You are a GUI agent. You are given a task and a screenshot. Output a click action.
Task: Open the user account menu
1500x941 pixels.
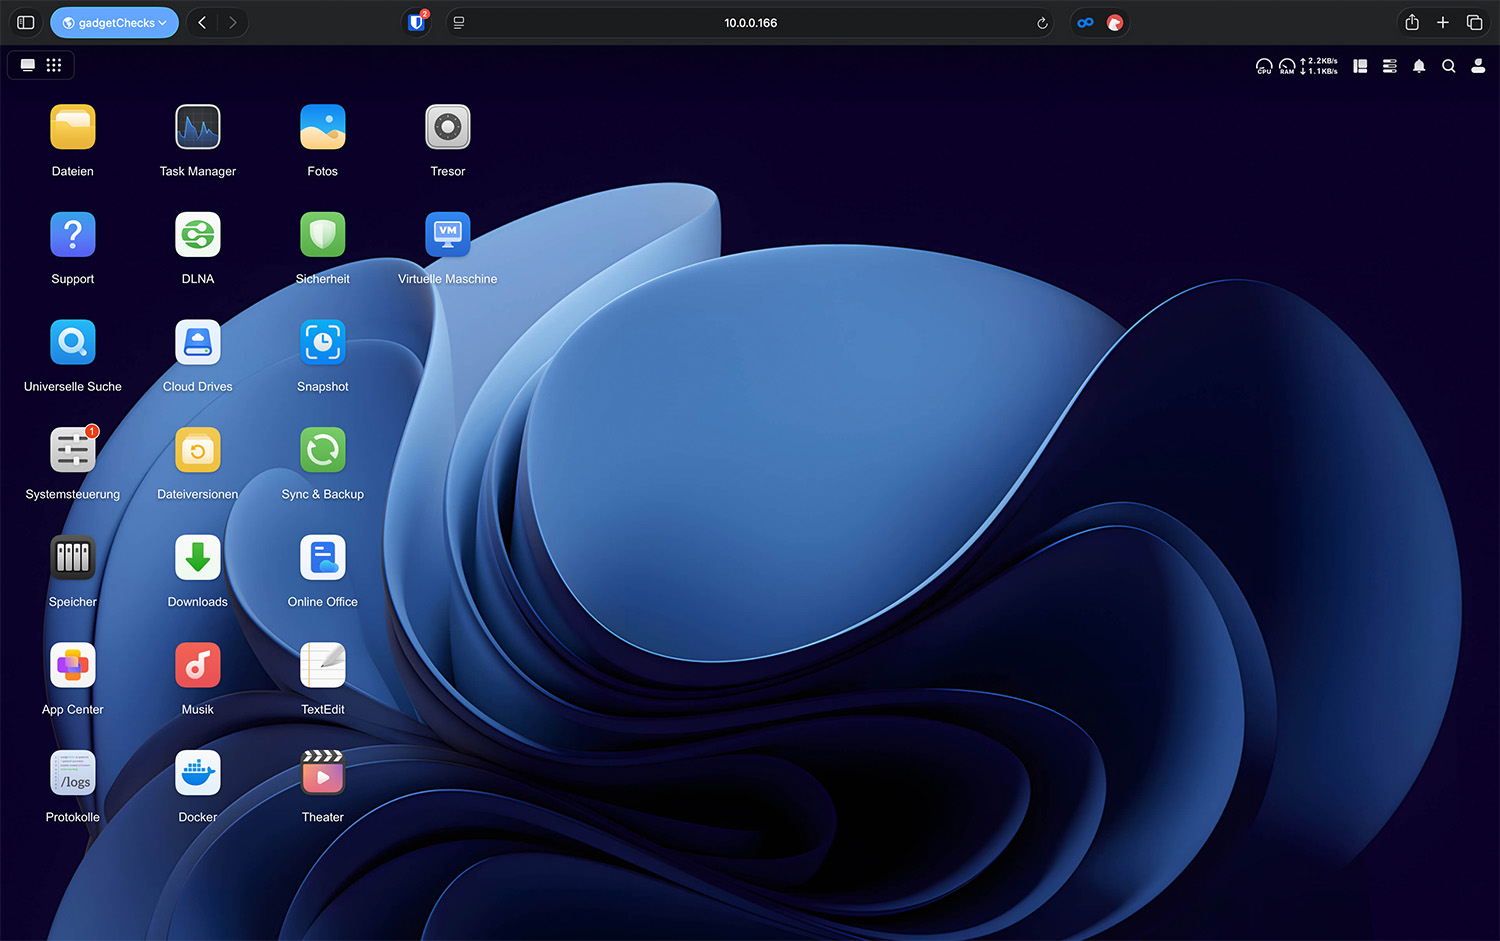click(x=1477, y=66)
